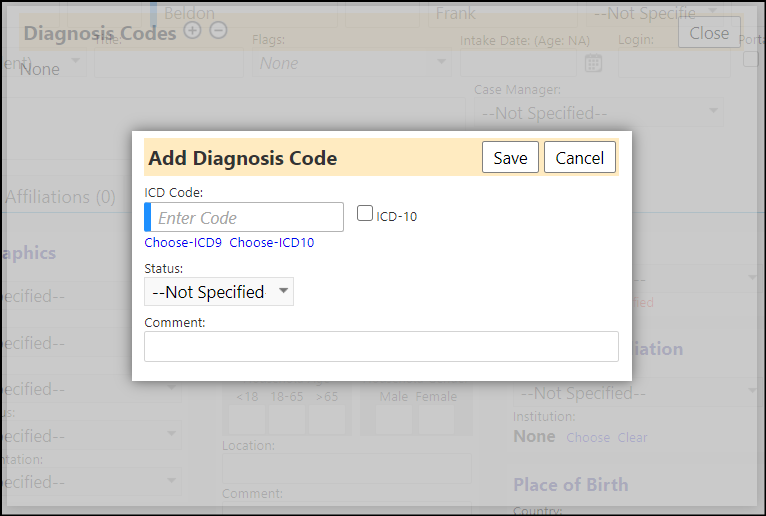Click the Choose link next to Institution
766x516 pixels.
tap(588, 437)
